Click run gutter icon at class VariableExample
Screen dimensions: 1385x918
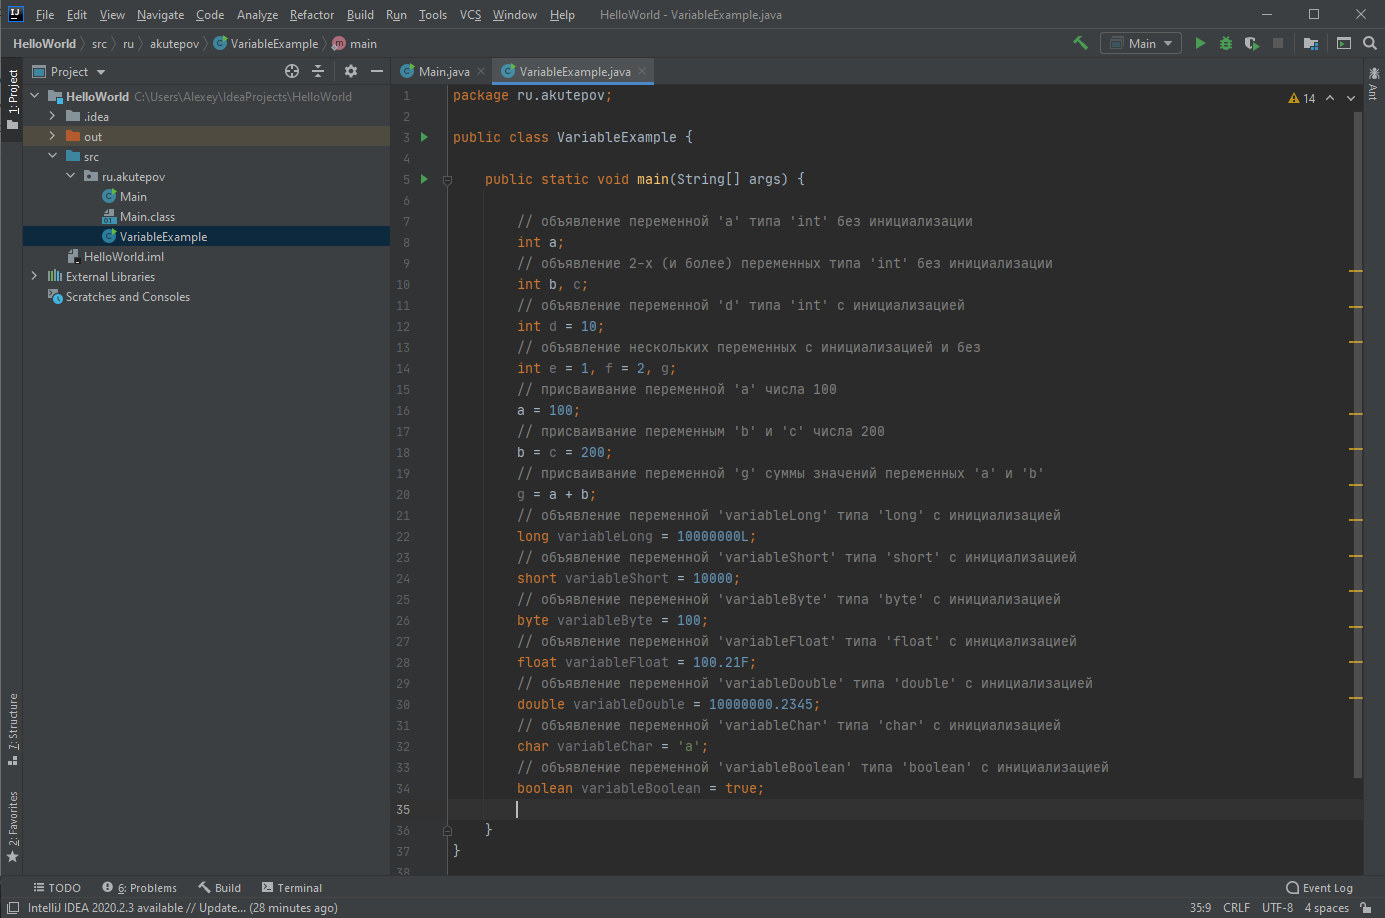click(424, 137)
